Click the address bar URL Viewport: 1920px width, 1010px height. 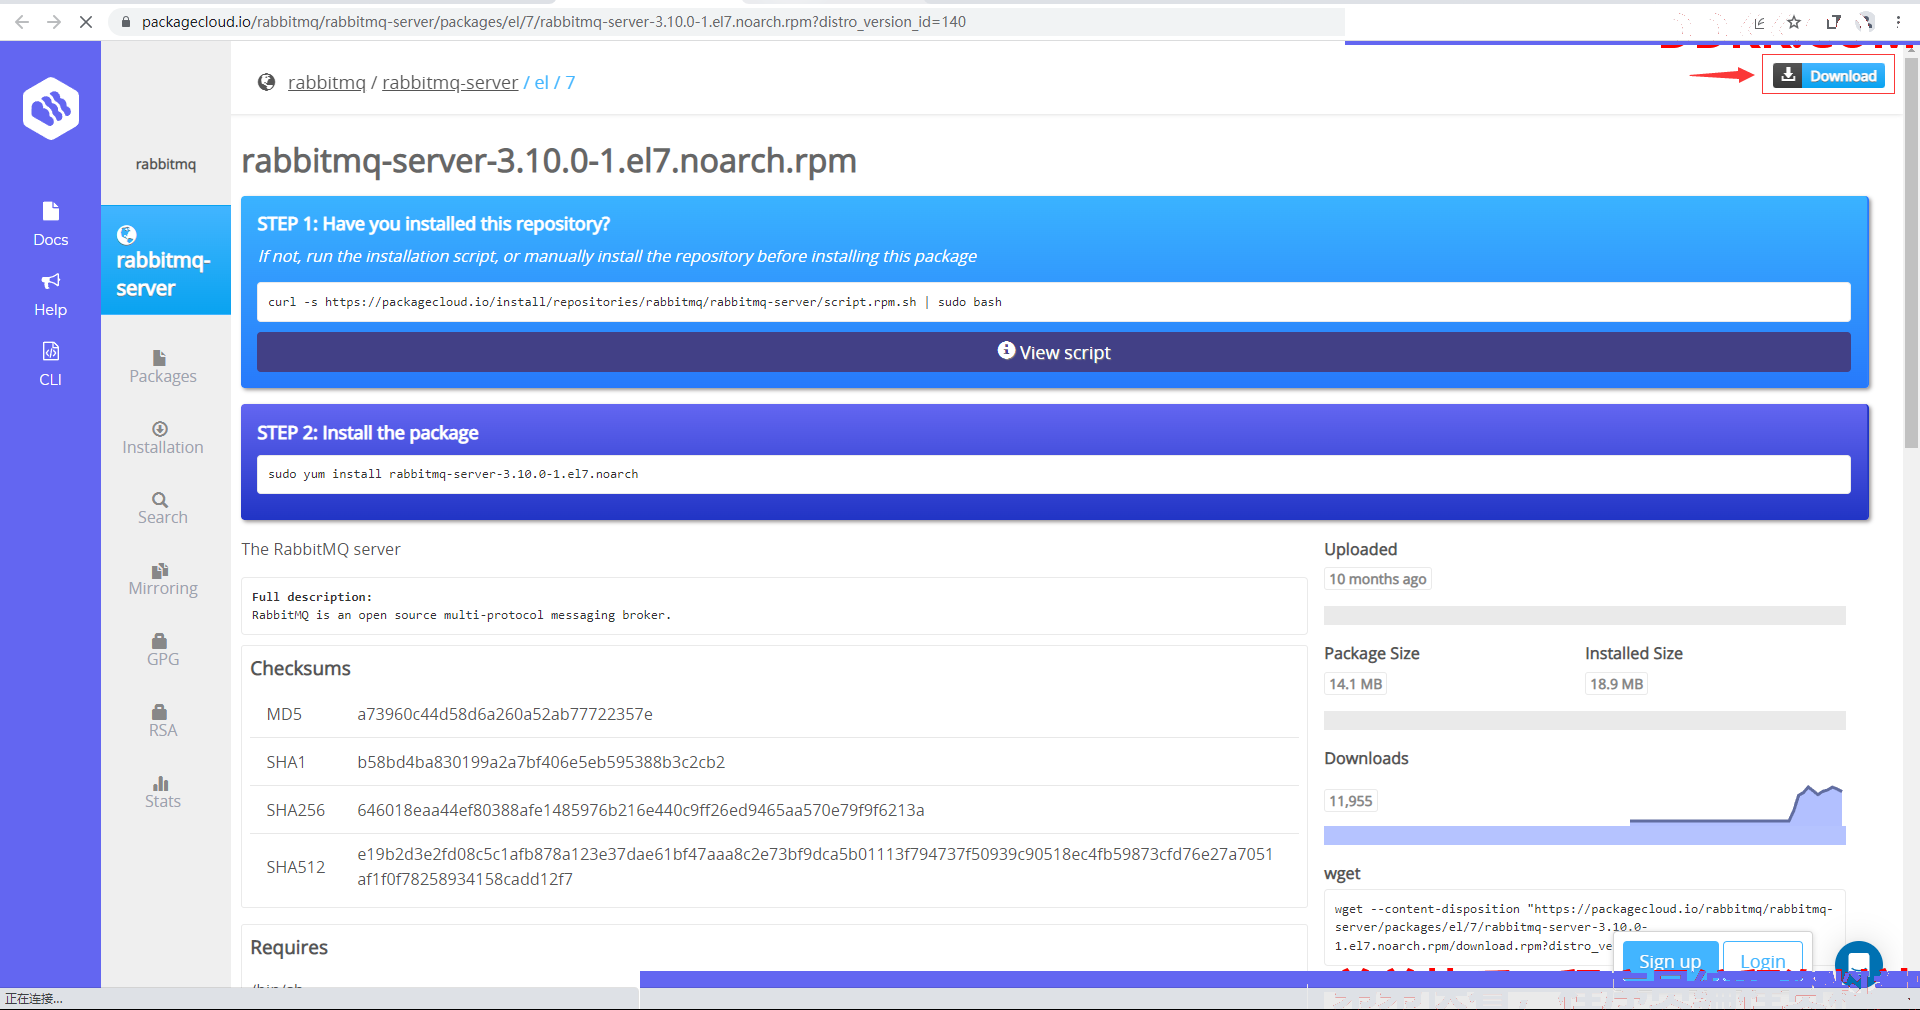coord(554,22)
